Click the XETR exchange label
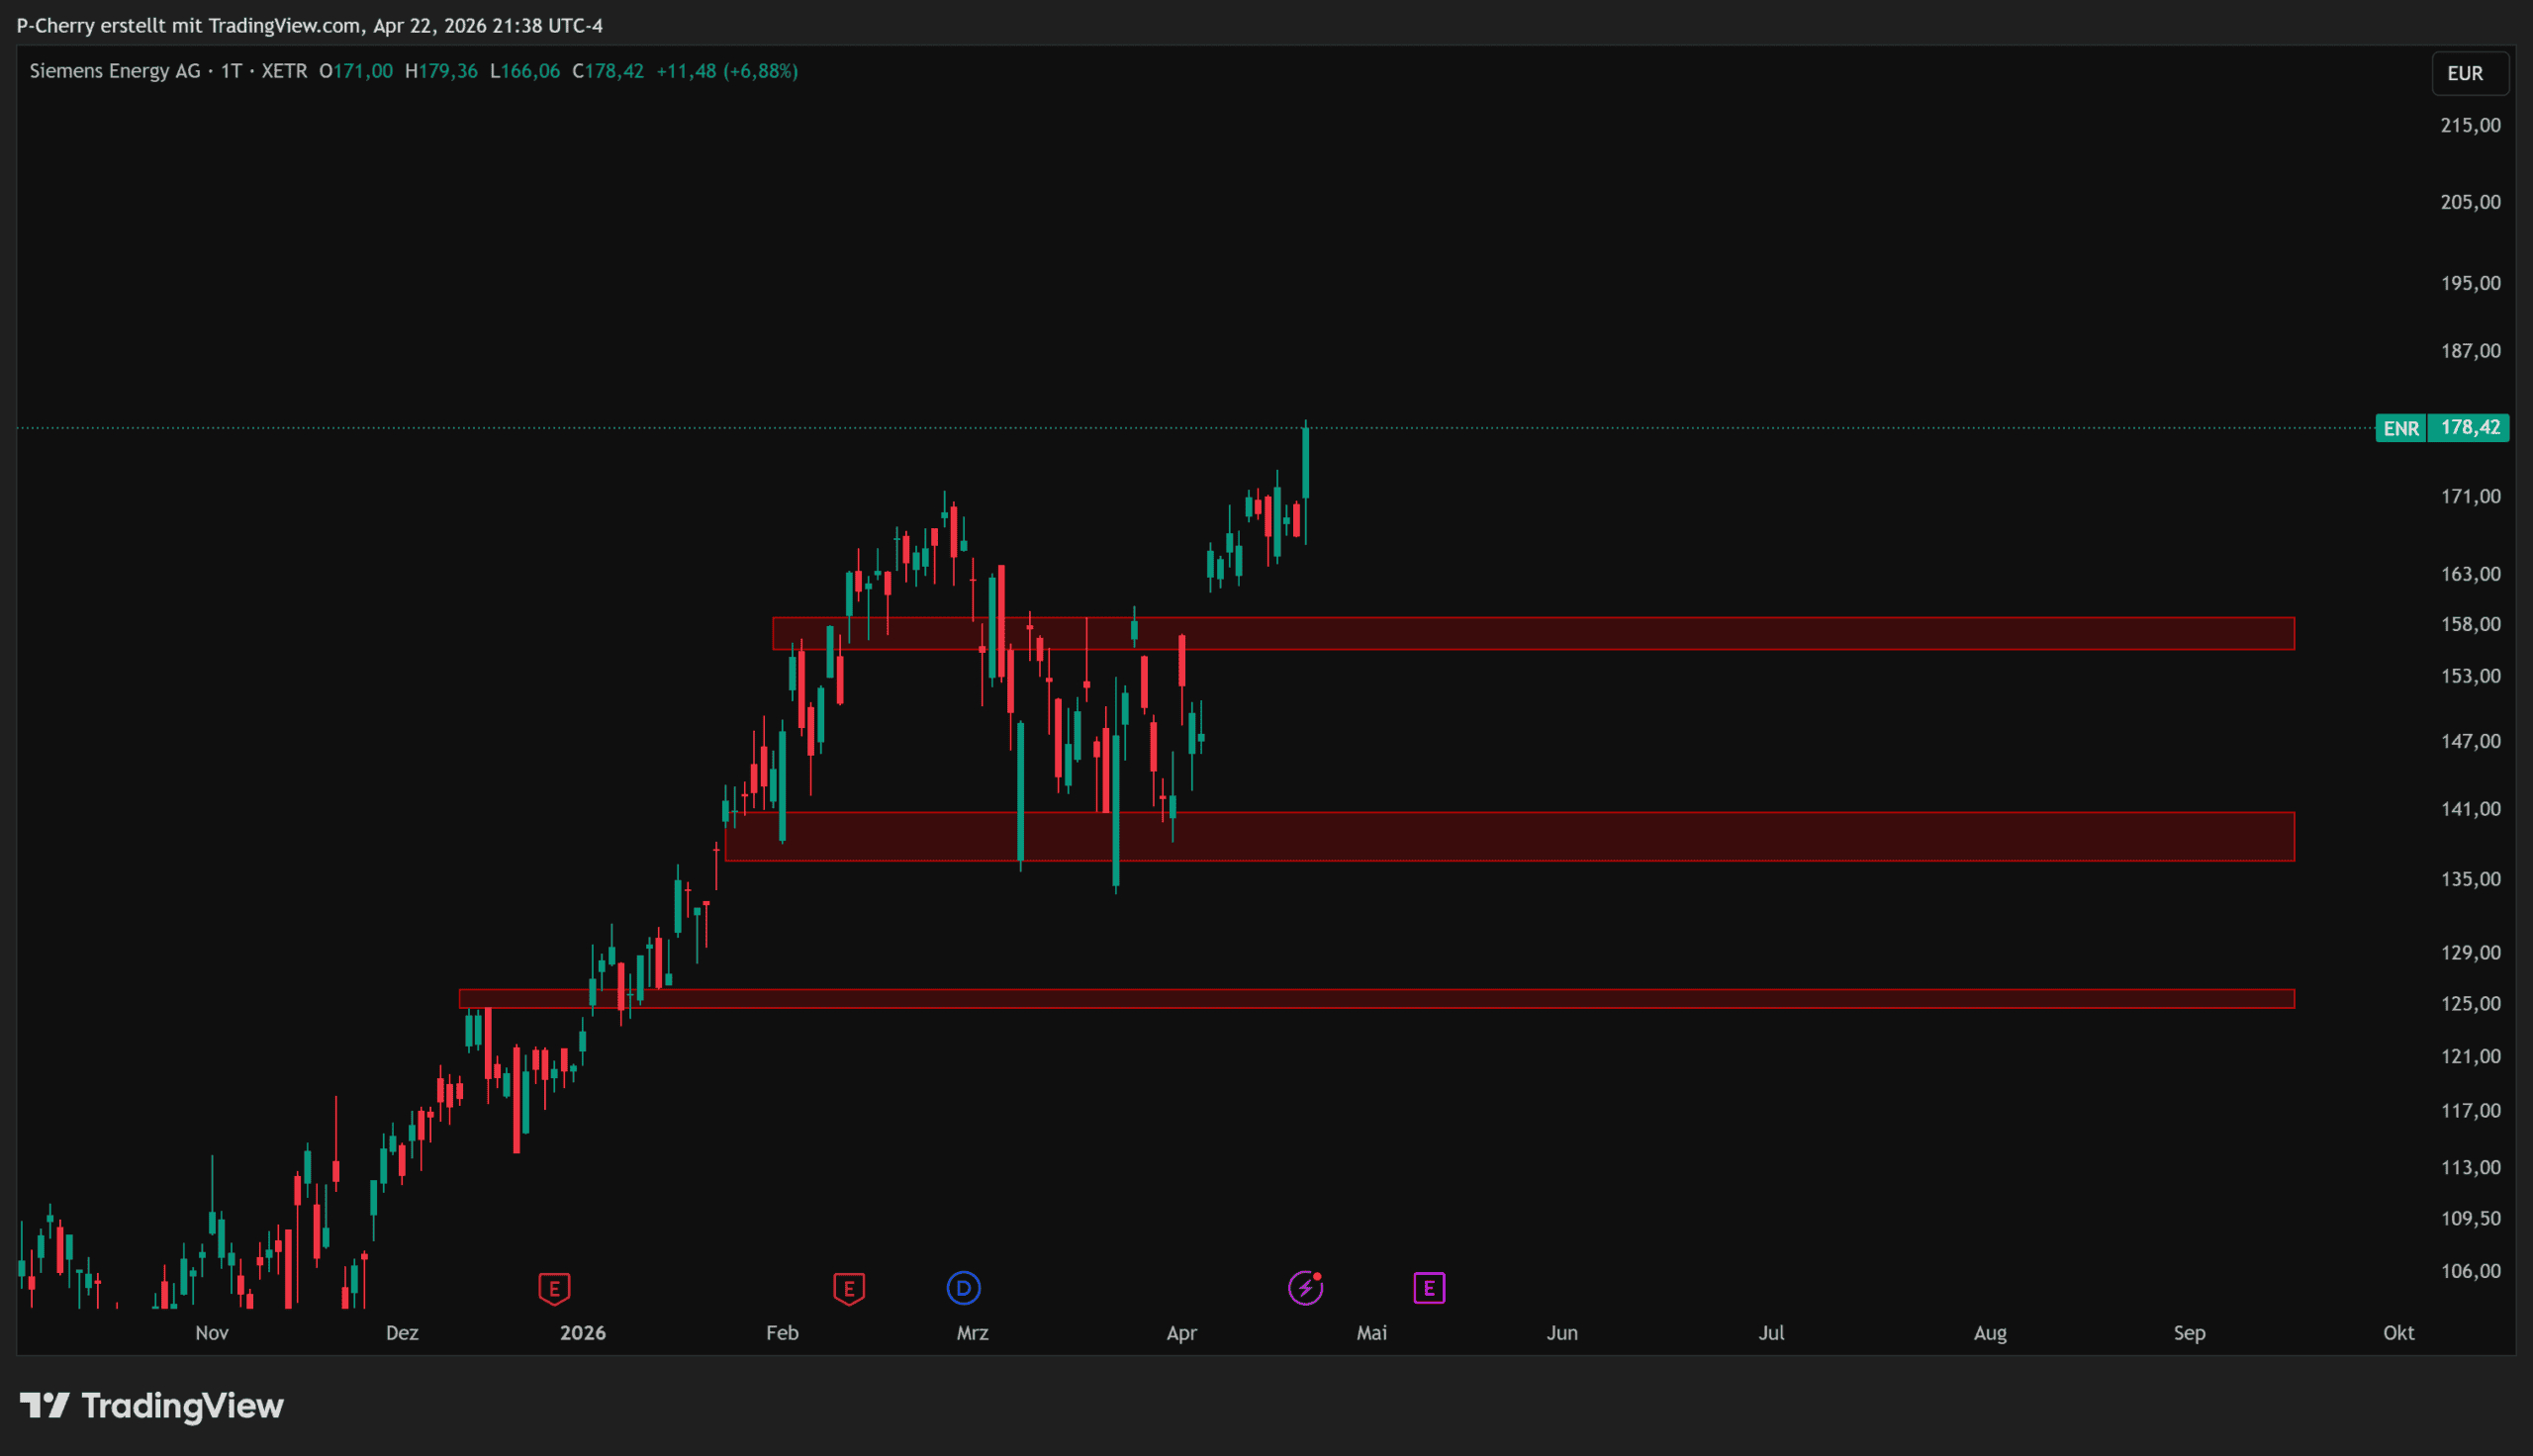This screenshot has width=2533, height=1456. 284,71
